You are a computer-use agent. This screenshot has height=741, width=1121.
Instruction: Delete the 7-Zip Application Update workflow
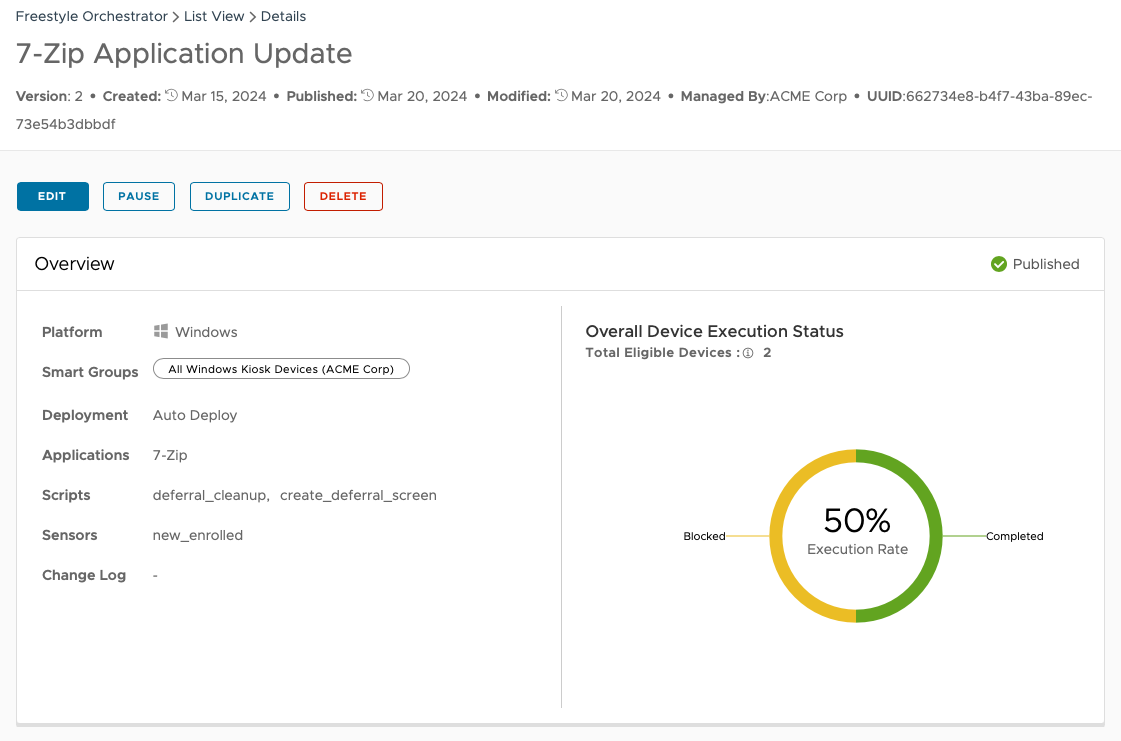point(343,196)
